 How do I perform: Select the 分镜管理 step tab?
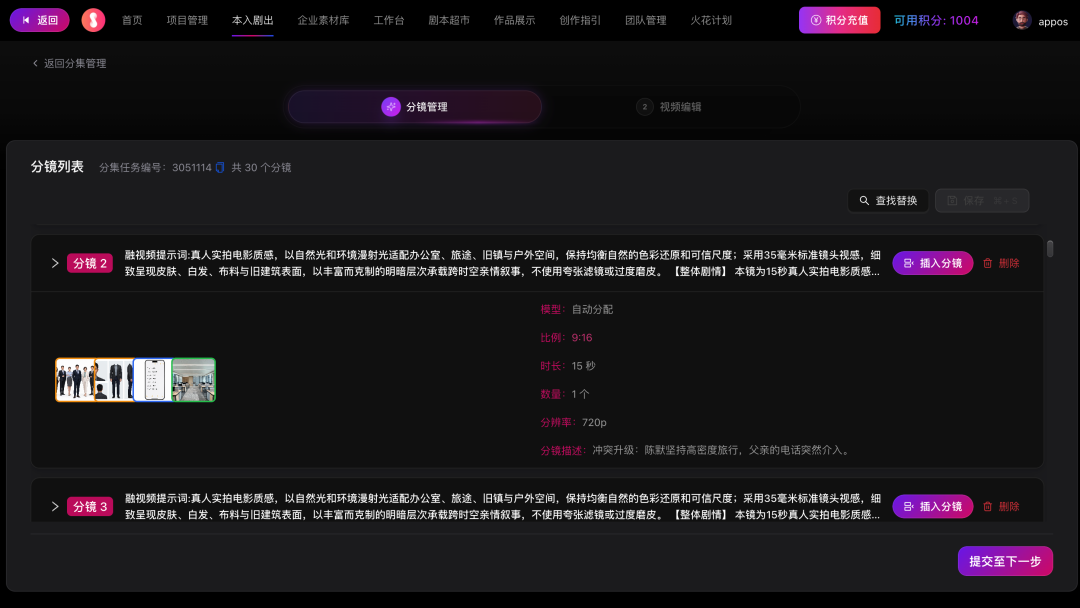(x=415, y=107)
